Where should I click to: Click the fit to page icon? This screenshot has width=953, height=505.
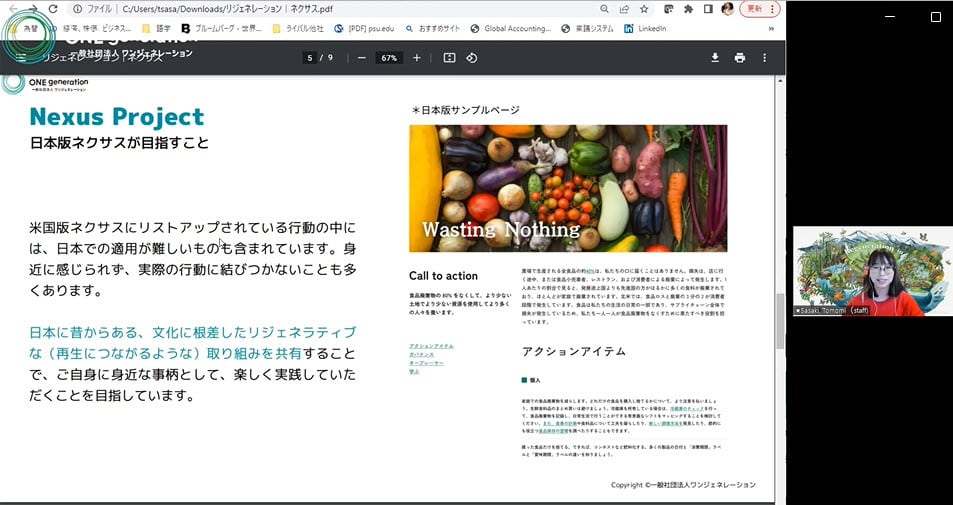point(449,58)
